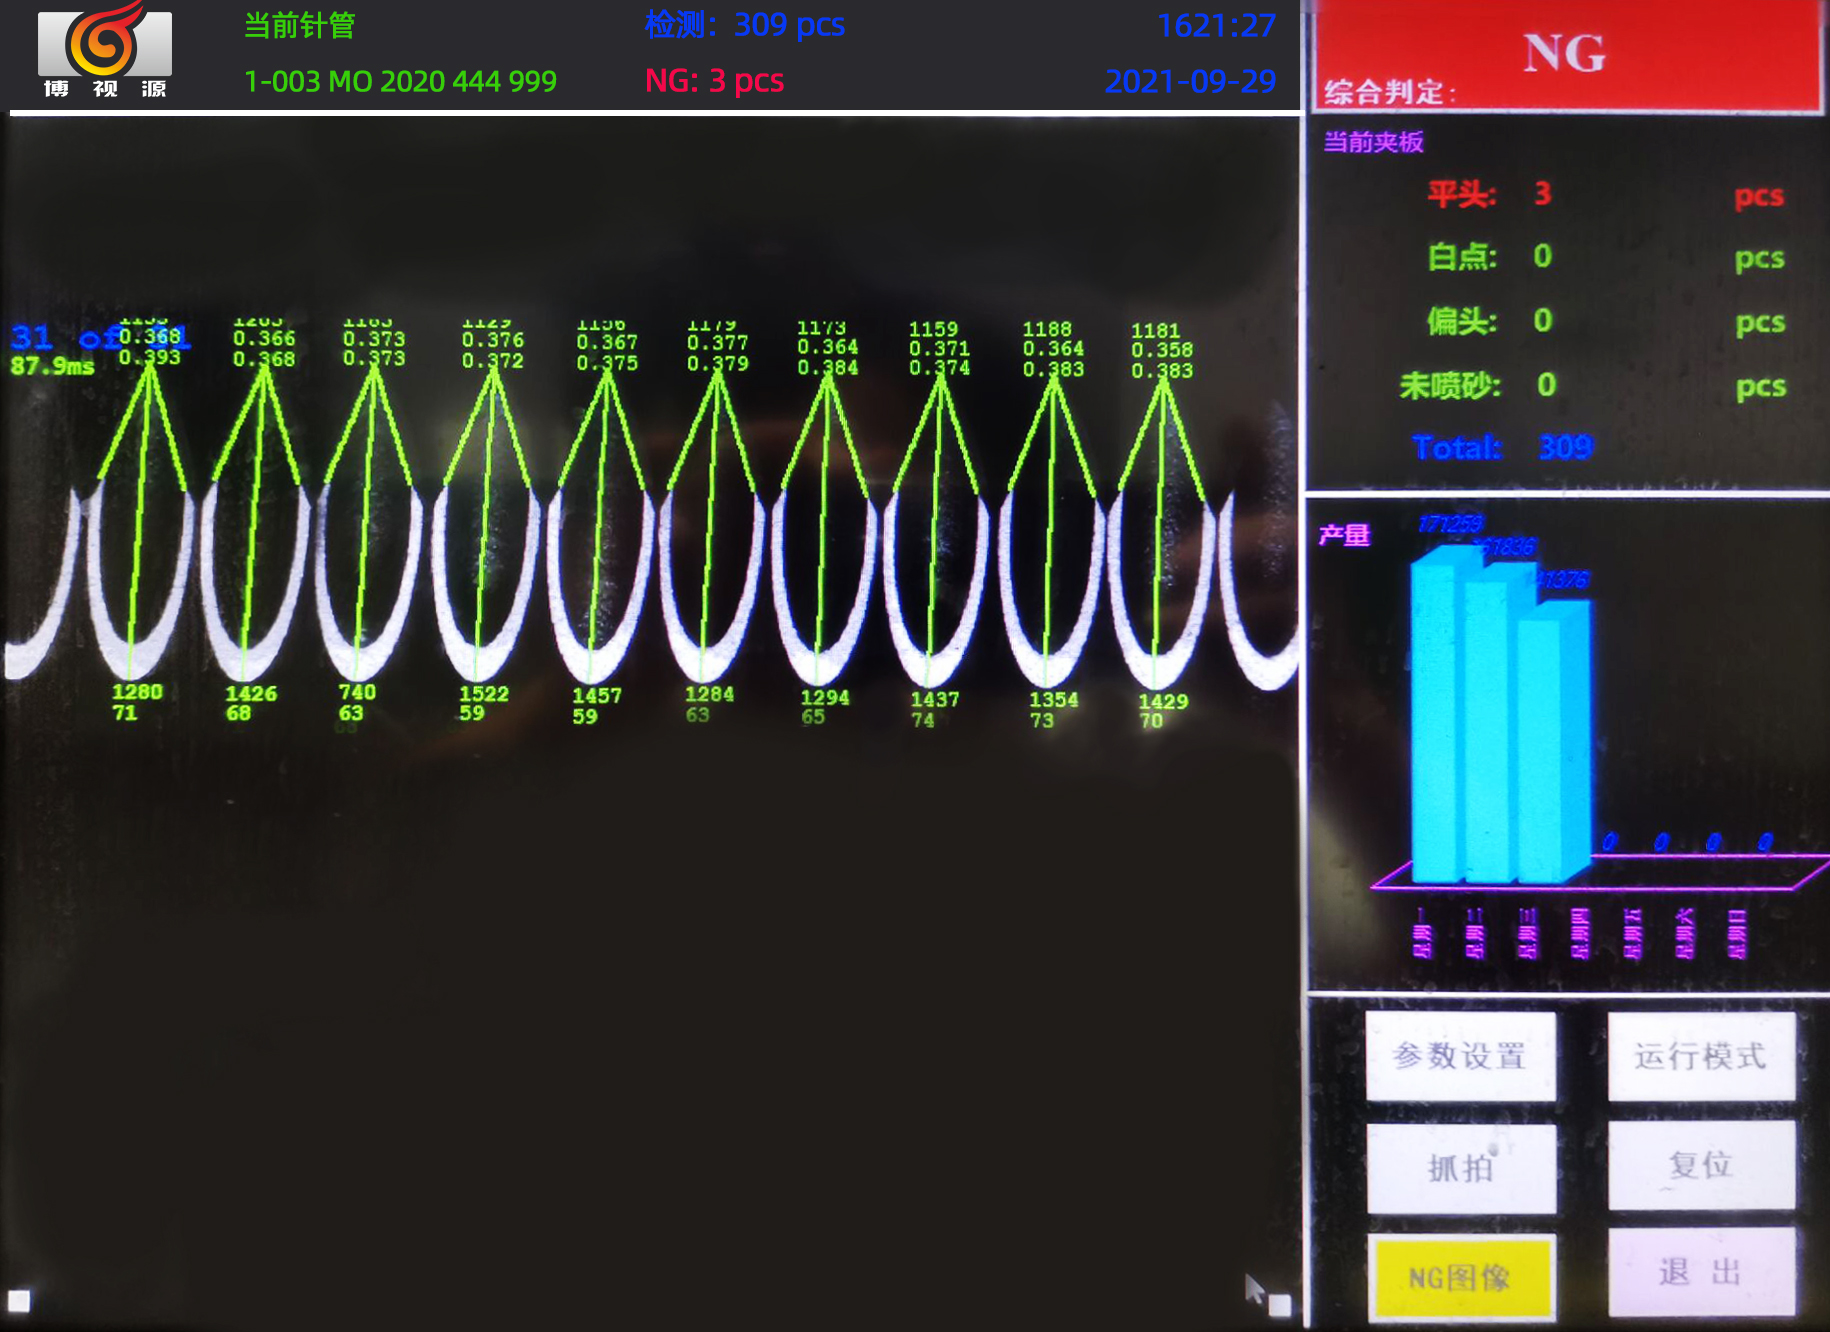Click the needle measurement 740 63
The image size is (1830, 1332).
point(356,702)
